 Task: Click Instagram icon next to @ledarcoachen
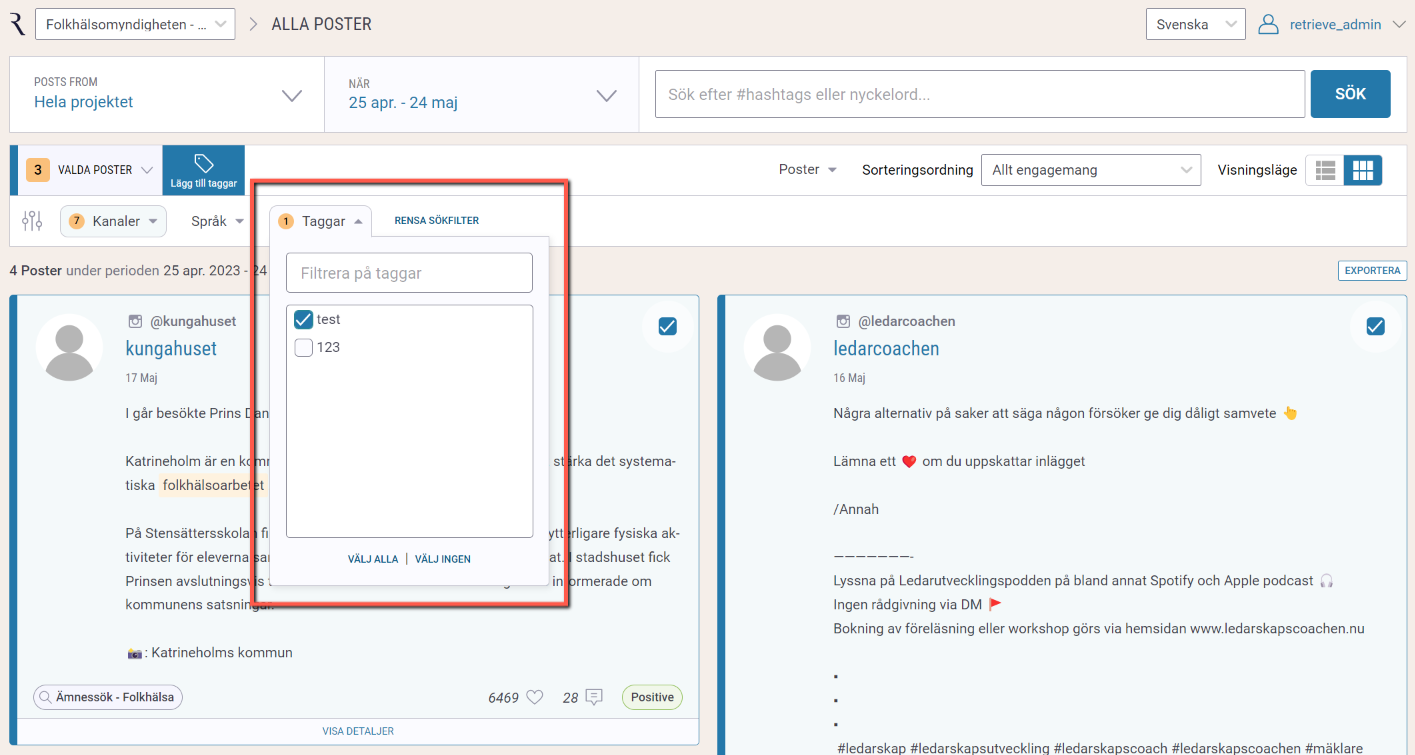(x=844, y=321)
